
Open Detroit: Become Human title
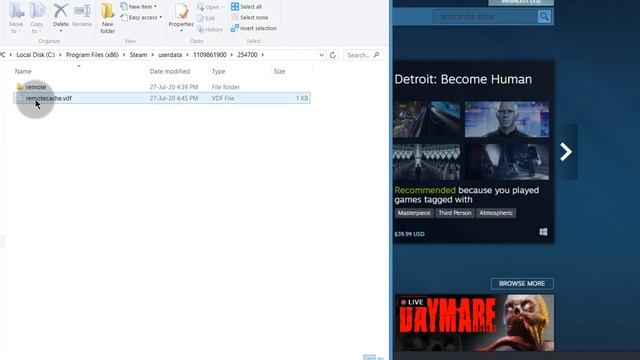tap(463, 79)
